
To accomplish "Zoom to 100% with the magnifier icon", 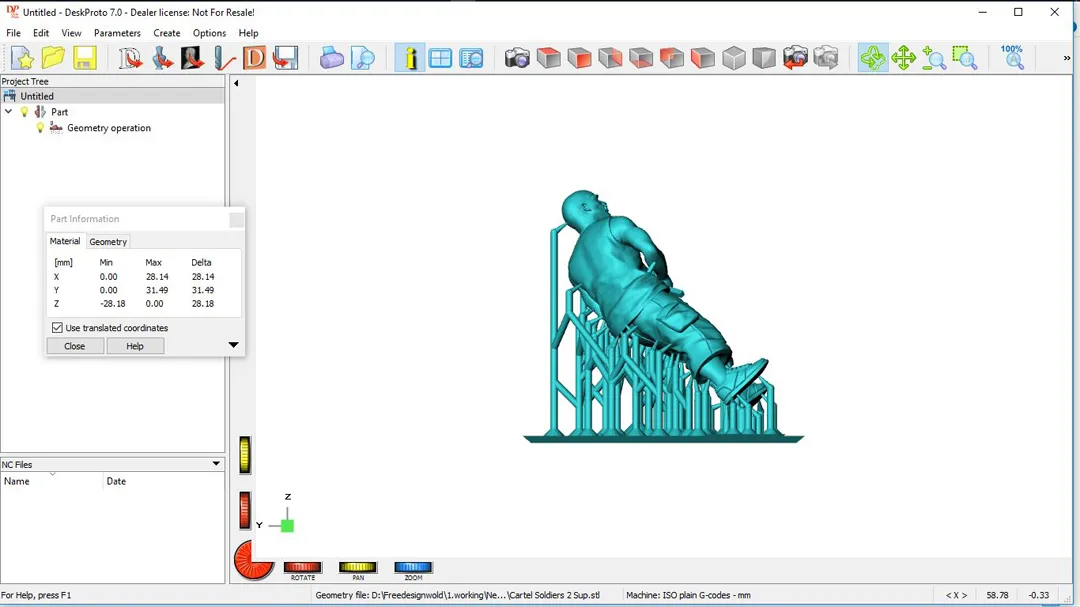I will (1012, 59).
